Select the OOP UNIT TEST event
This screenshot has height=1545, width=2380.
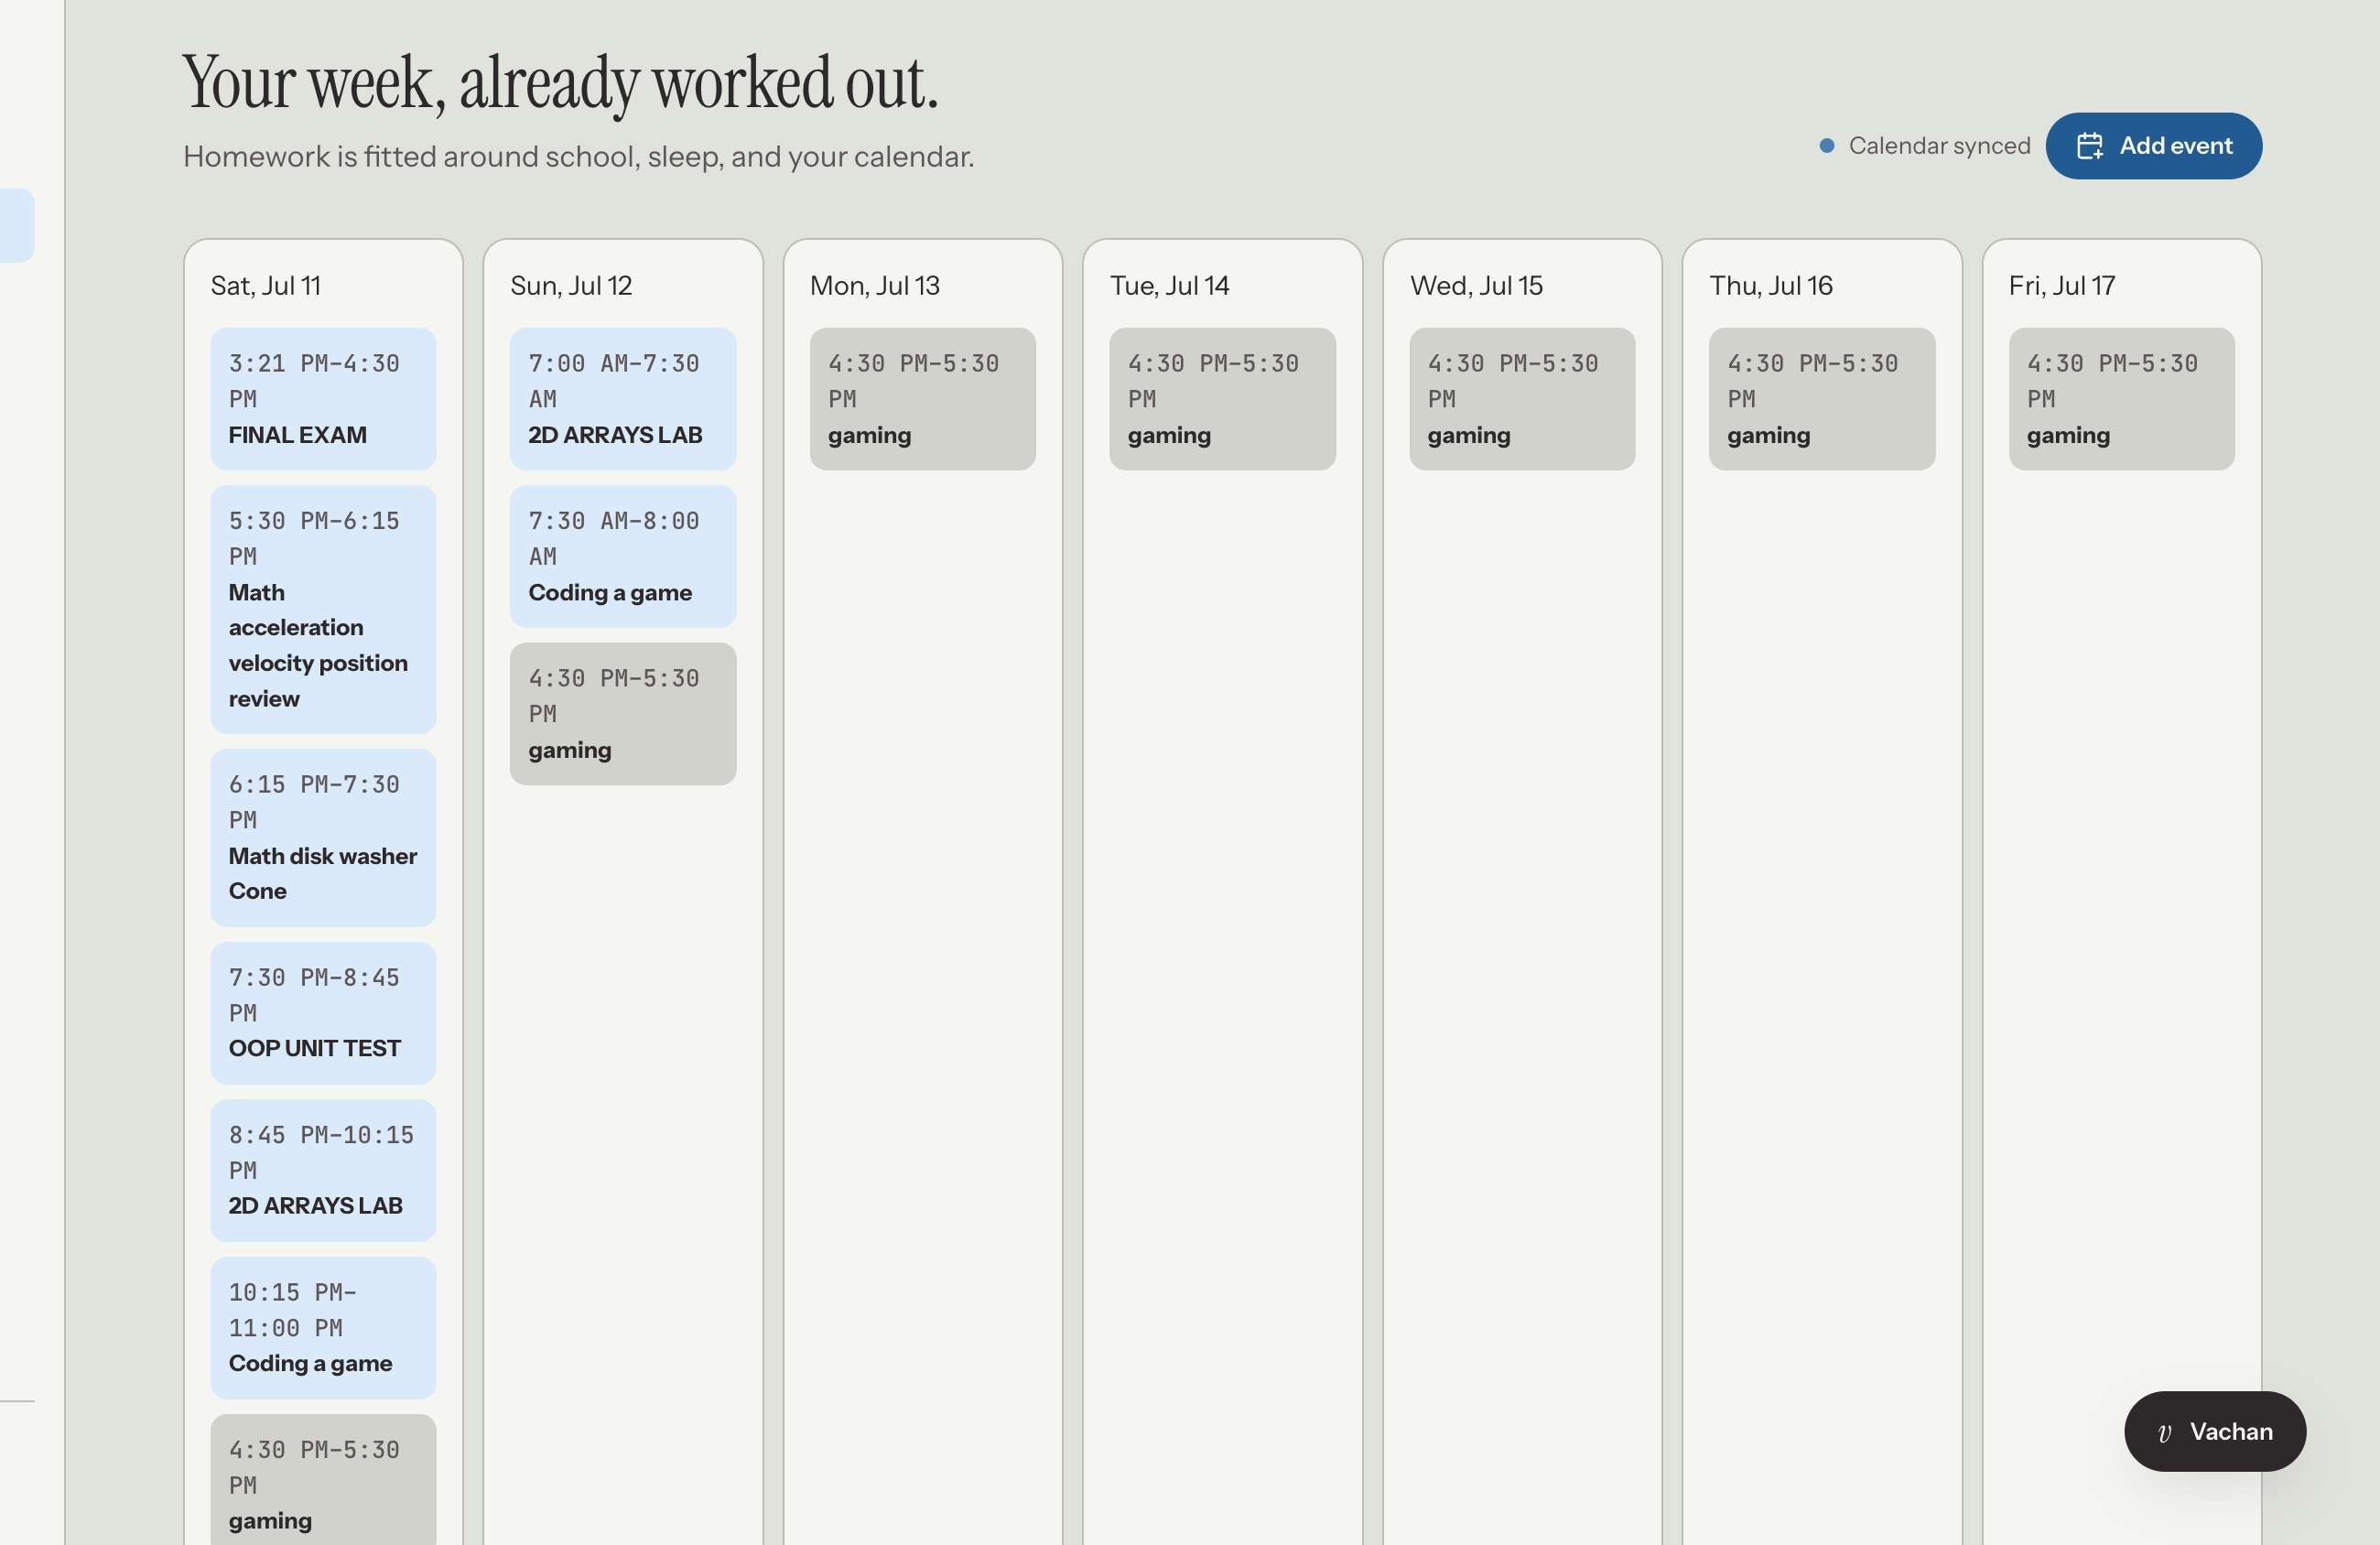click(x=323, y=1013)
